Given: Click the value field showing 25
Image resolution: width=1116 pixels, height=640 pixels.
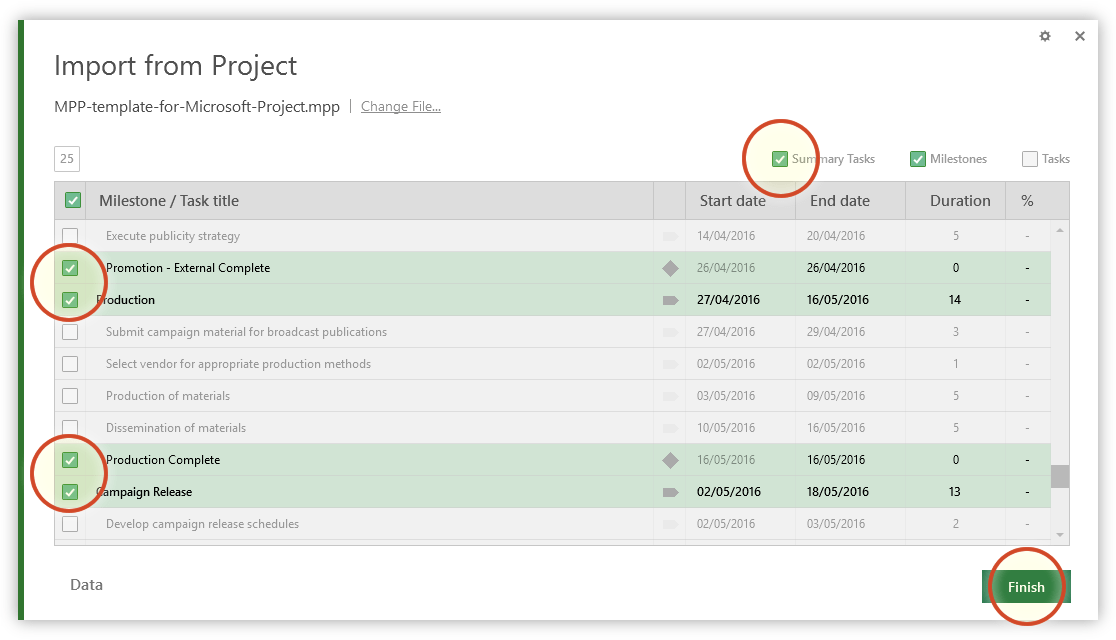Looking at the screenshot, I should click(x=66, y=158).
